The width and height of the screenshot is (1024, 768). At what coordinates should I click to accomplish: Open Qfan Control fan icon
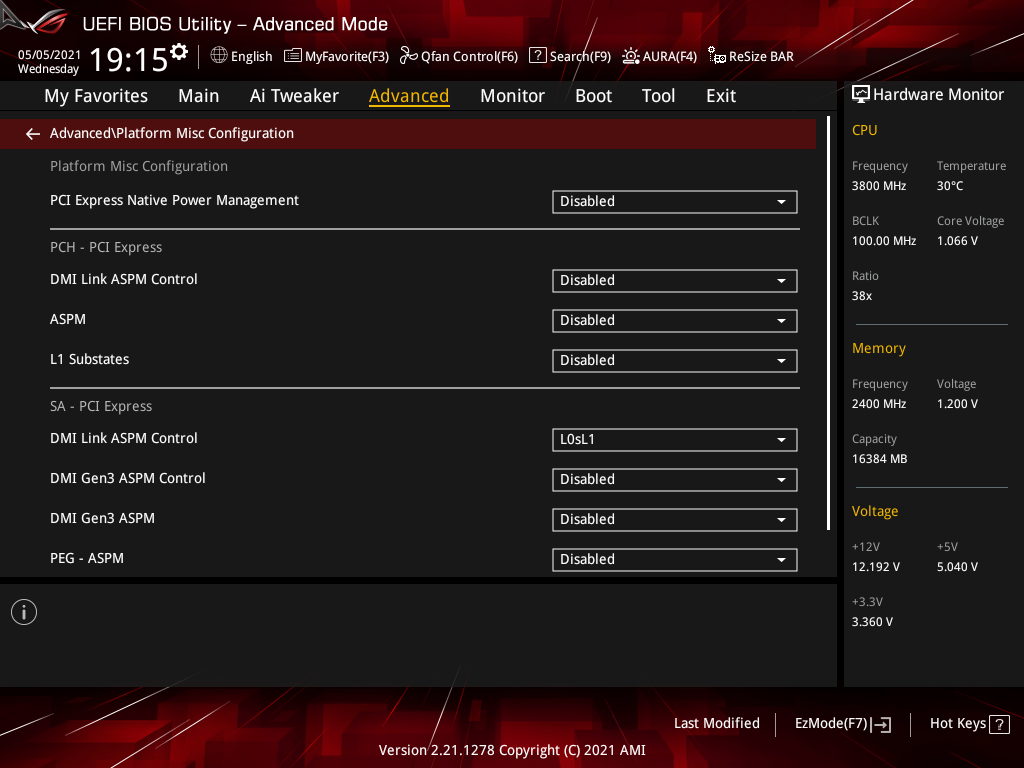click(409, 56)
